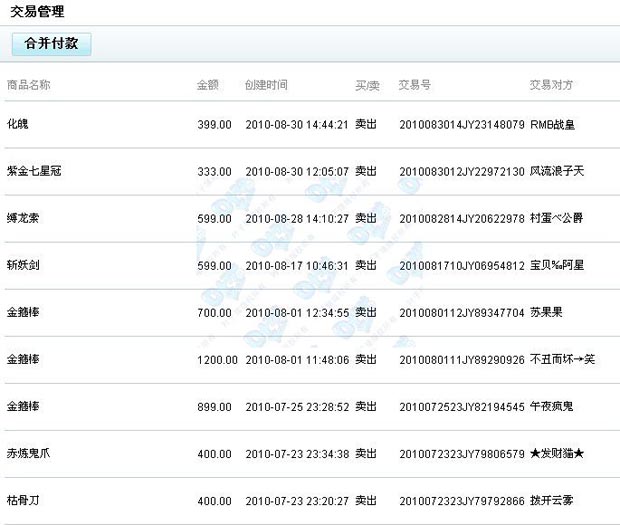This screenshot has width=620, height=525.
Task: Click the 交易号 column header
Action: (415, 85)
